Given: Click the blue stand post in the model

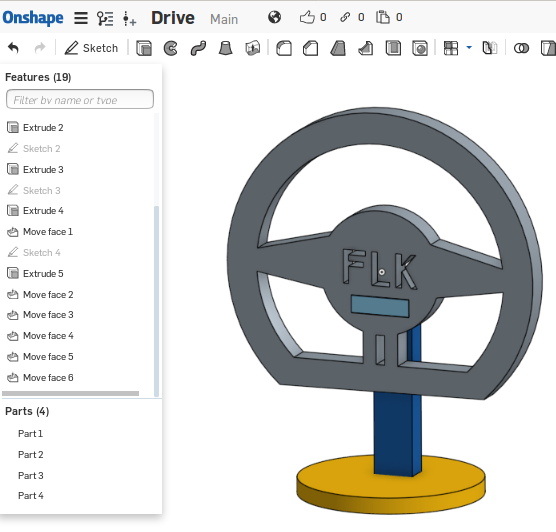Looking at the screenshot, I should tap(394, 433).
